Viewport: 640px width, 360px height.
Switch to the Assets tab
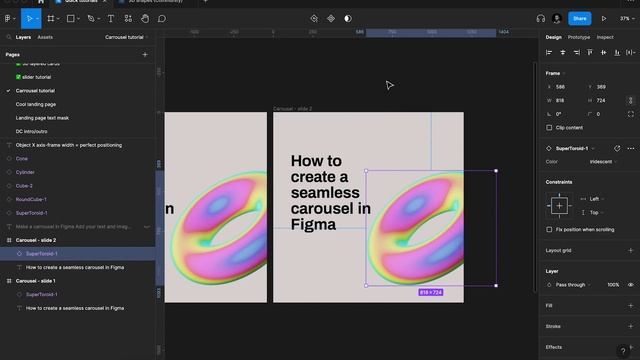tap(45, 37)
